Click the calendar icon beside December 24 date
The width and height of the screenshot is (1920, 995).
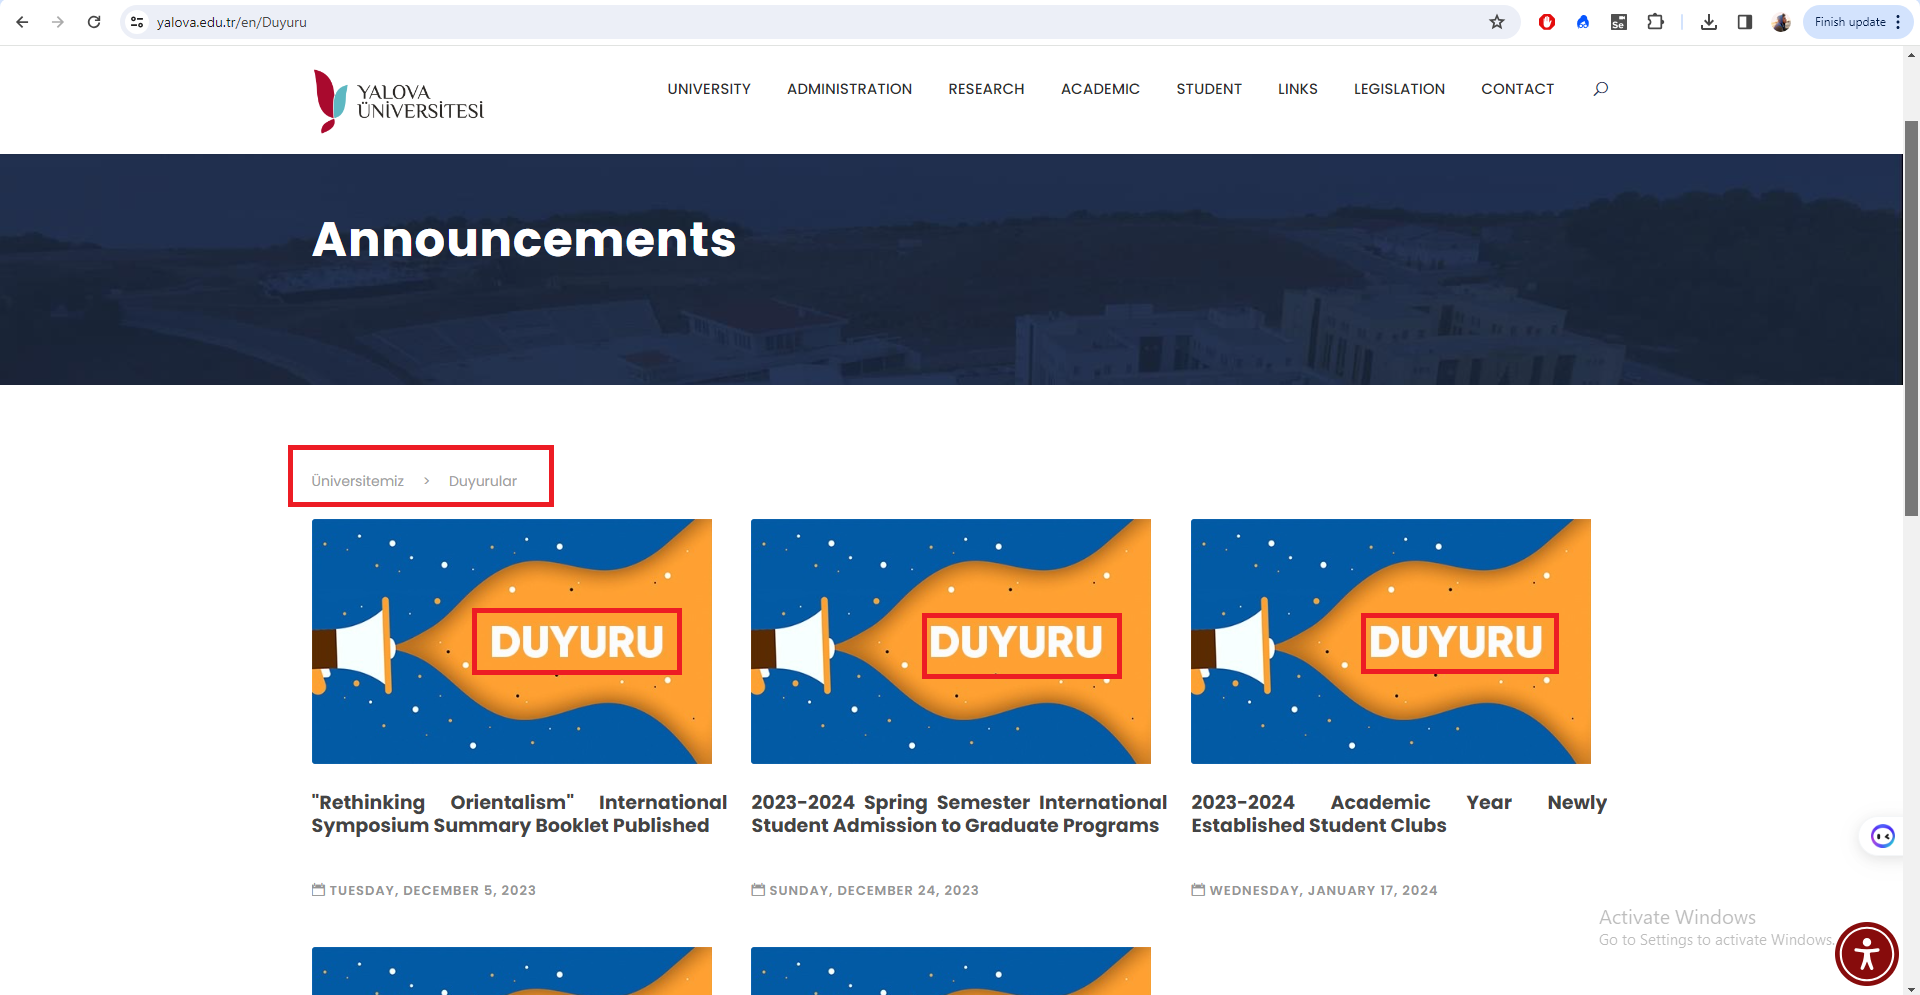(758, 889)
